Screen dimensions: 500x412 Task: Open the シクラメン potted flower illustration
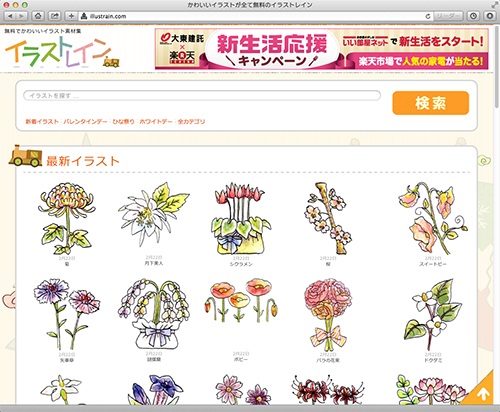coord(241,218)
